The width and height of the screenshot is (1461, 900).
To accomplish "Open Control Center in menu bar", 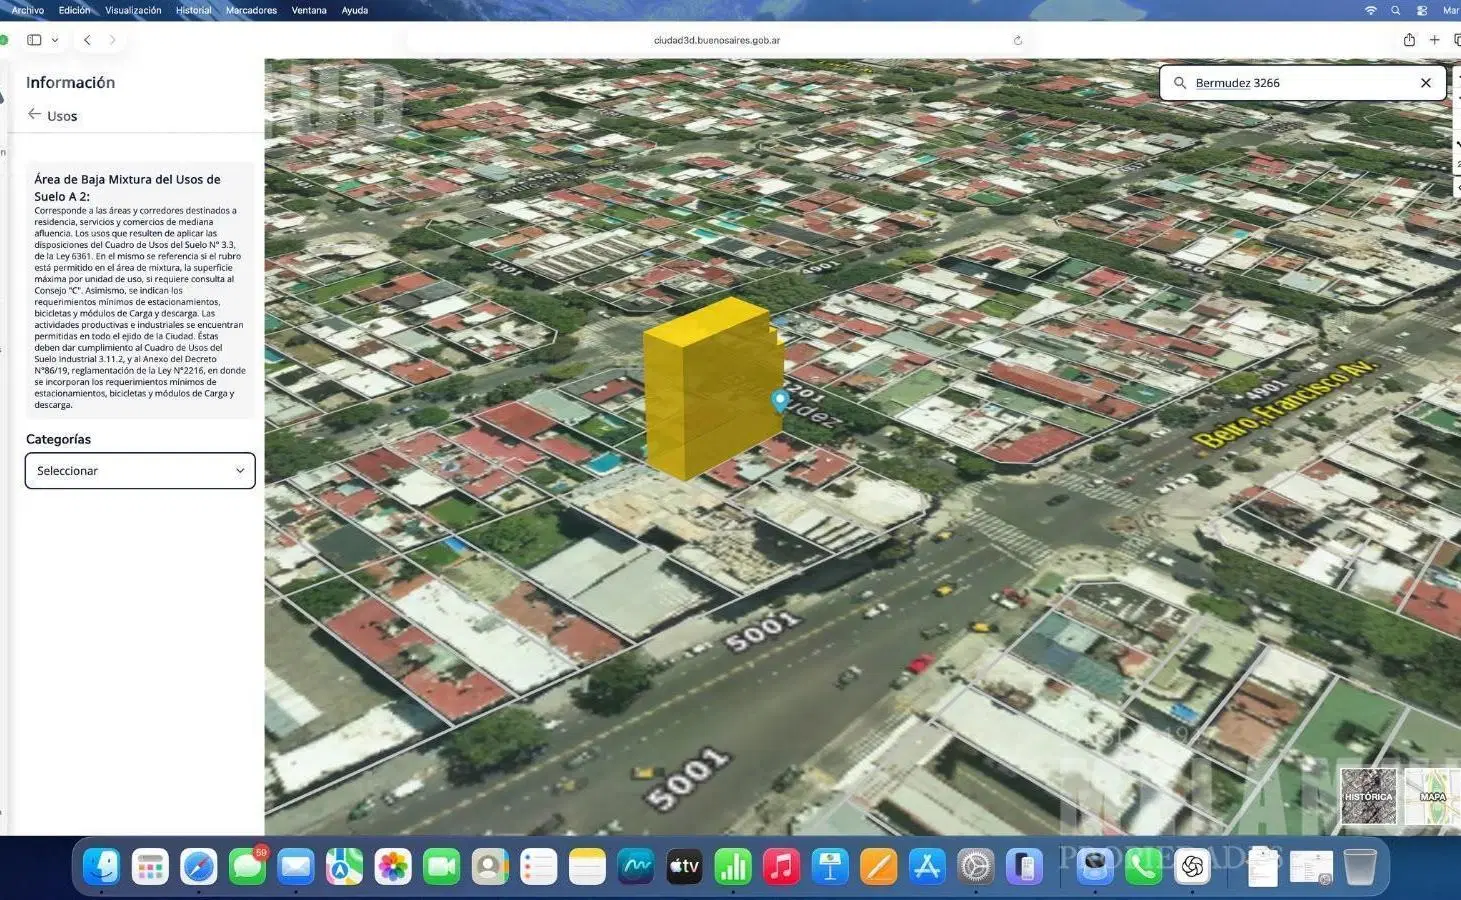I will pyautogui.click(x=1422, y=10).
